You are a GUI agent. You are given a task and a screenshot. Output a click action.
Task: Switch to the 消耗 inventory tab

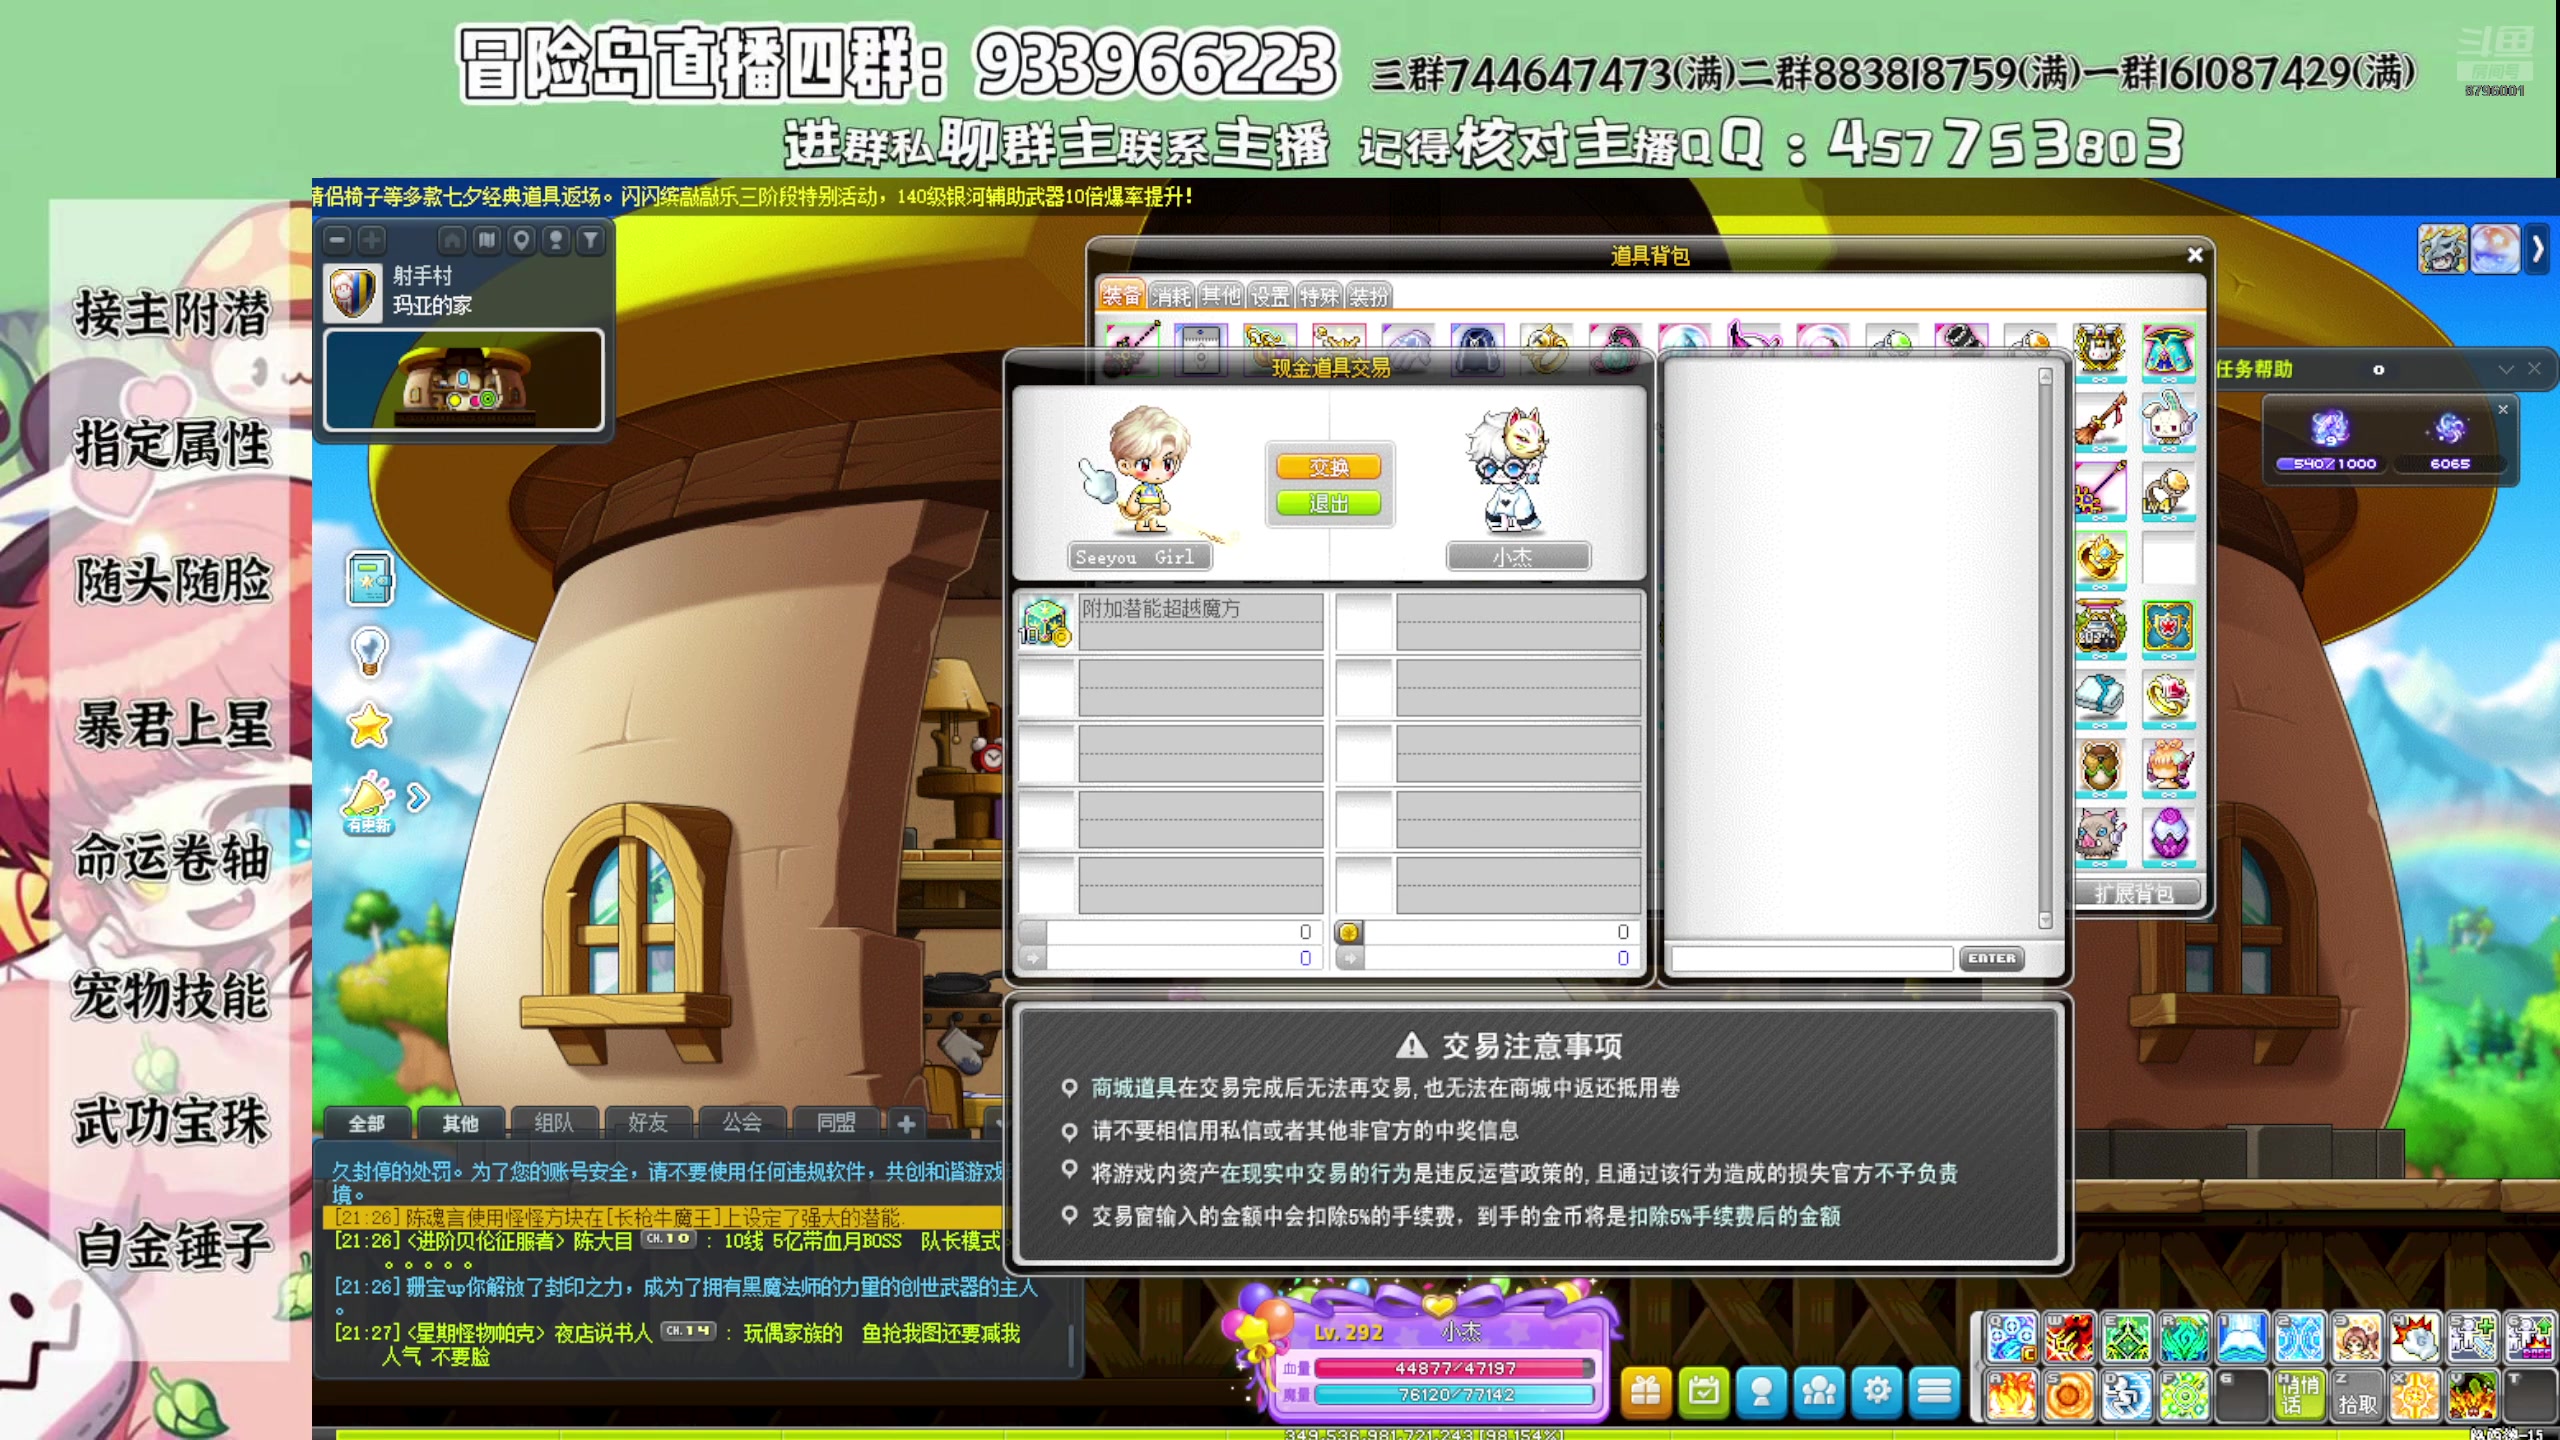[x=1171, y=296]
